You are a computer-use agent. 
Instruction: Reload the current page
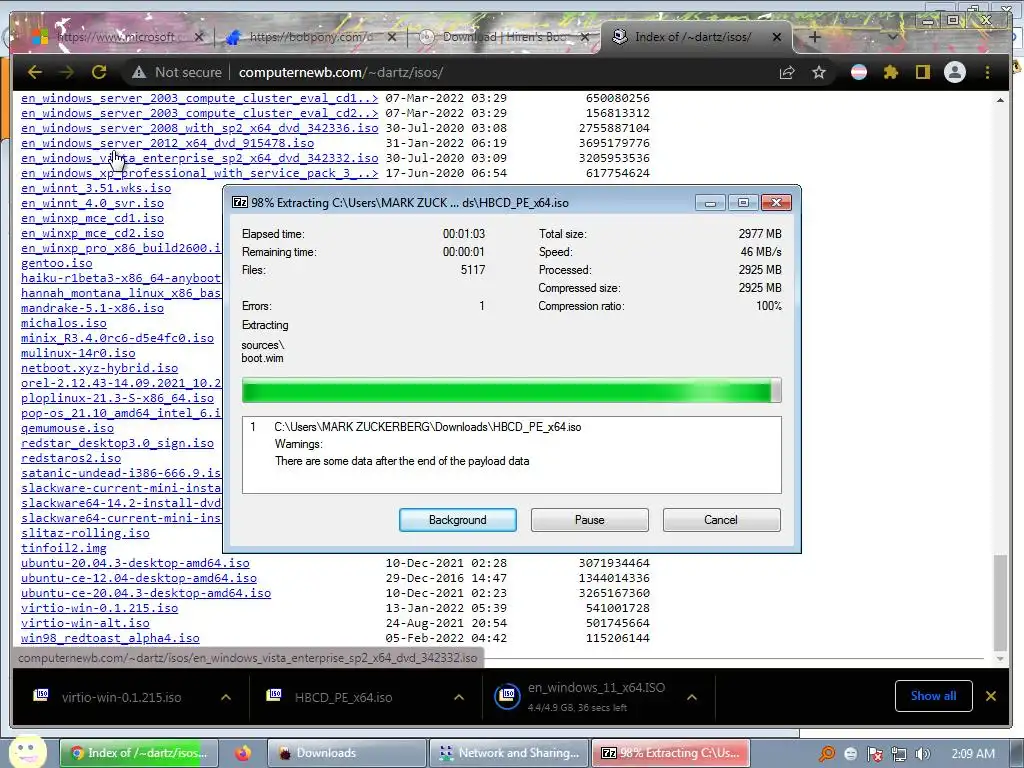[99, 72]
